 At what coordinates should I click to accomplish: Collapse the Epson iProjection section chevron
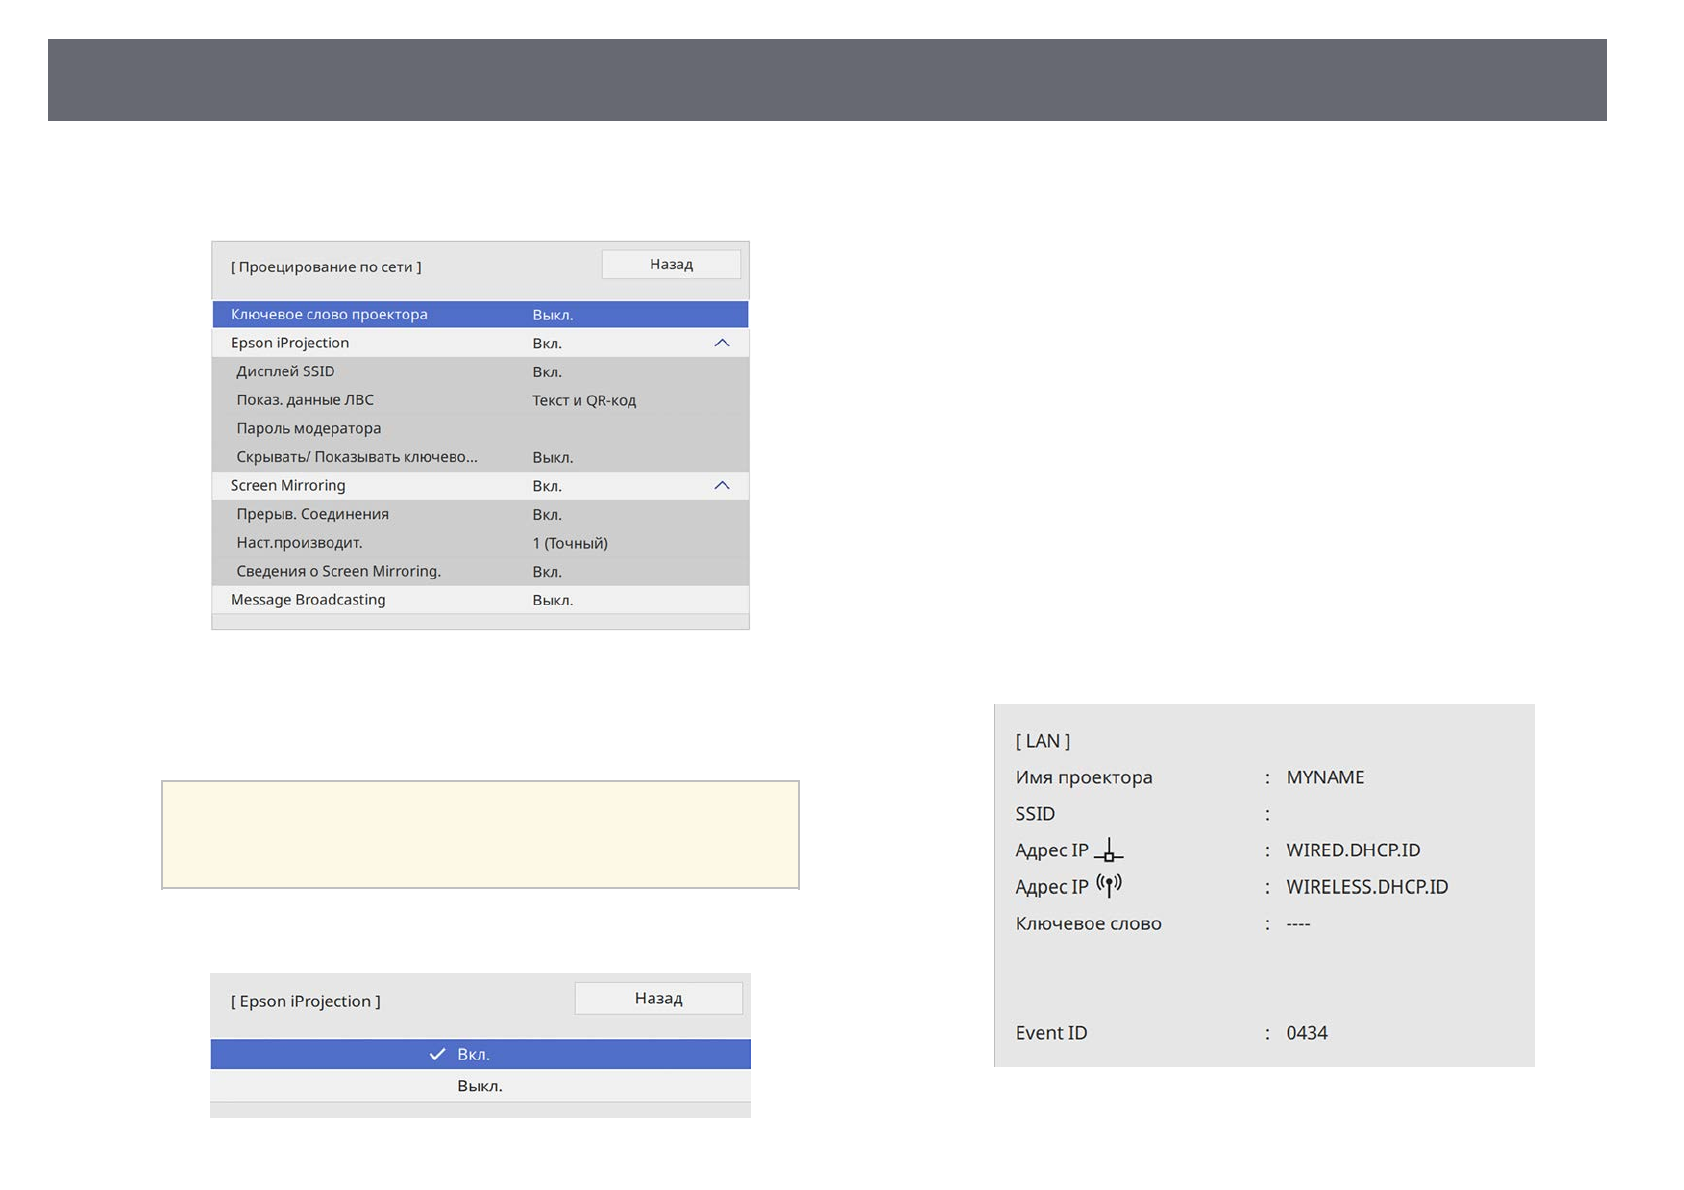click(x=721, y=343)
